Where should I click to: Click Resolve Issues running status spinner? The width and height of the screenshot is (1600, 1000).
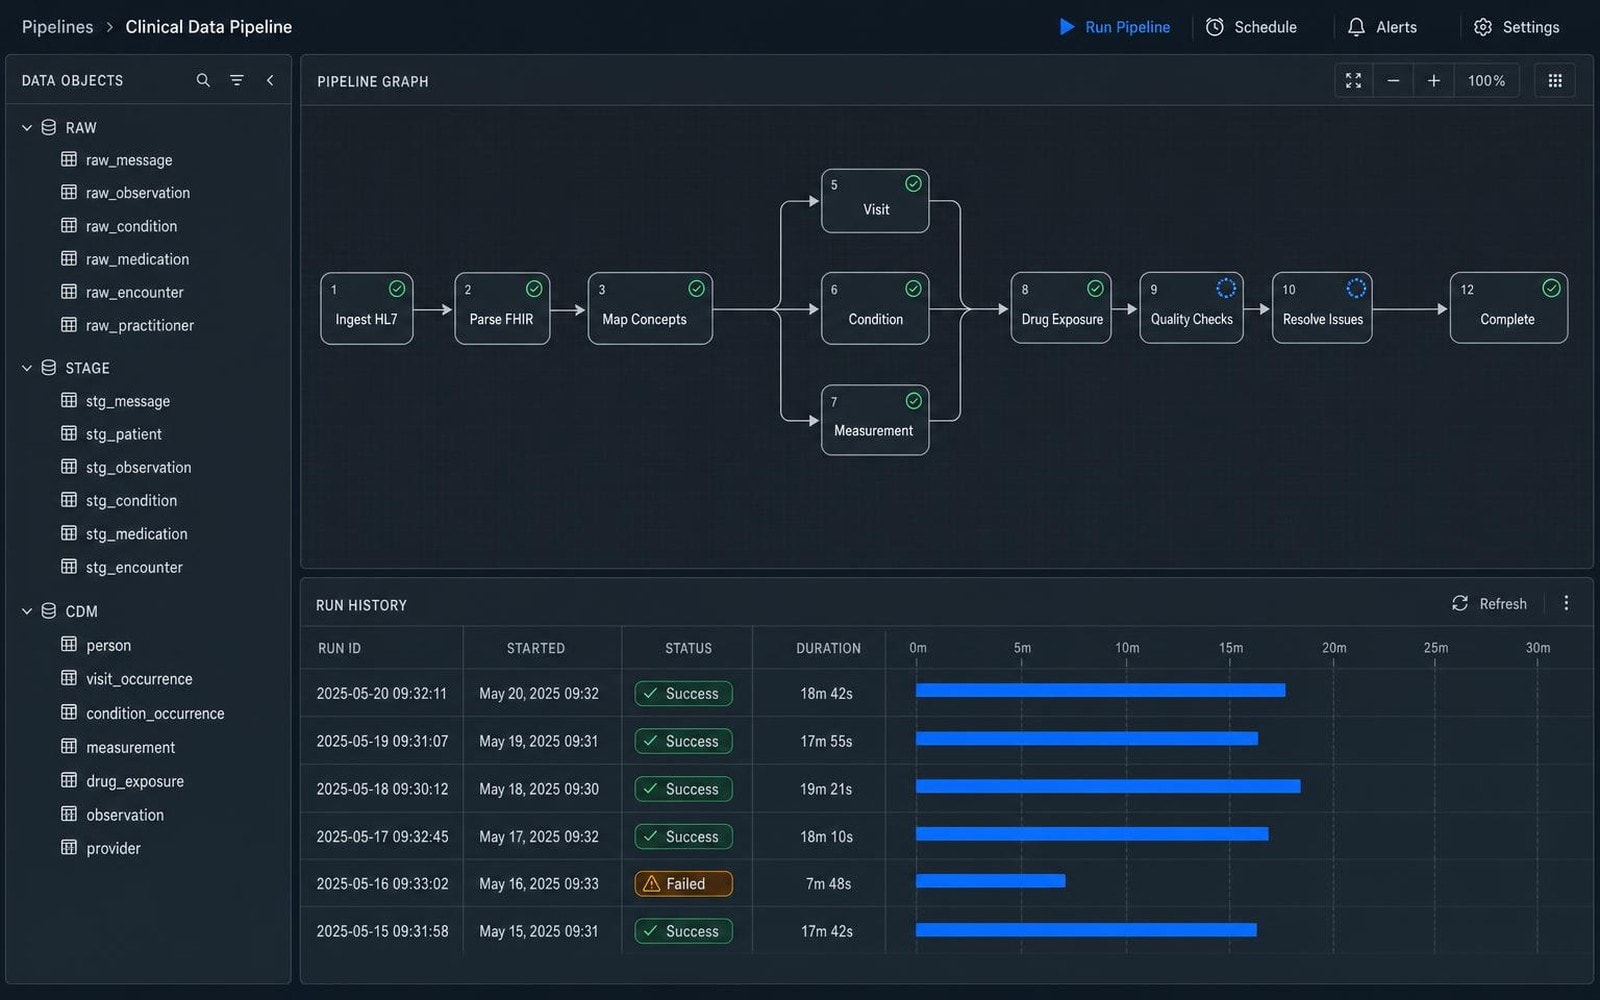1356,288
